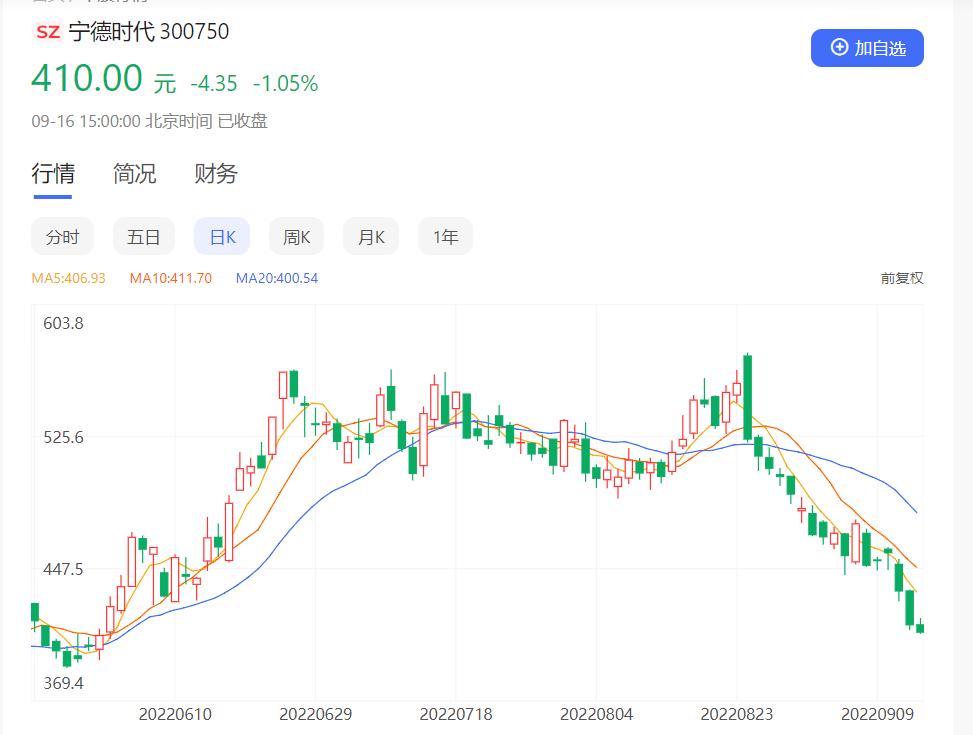Select the 分时 chart period
This screenshot has height=735, width=973.
coord(62,237)
